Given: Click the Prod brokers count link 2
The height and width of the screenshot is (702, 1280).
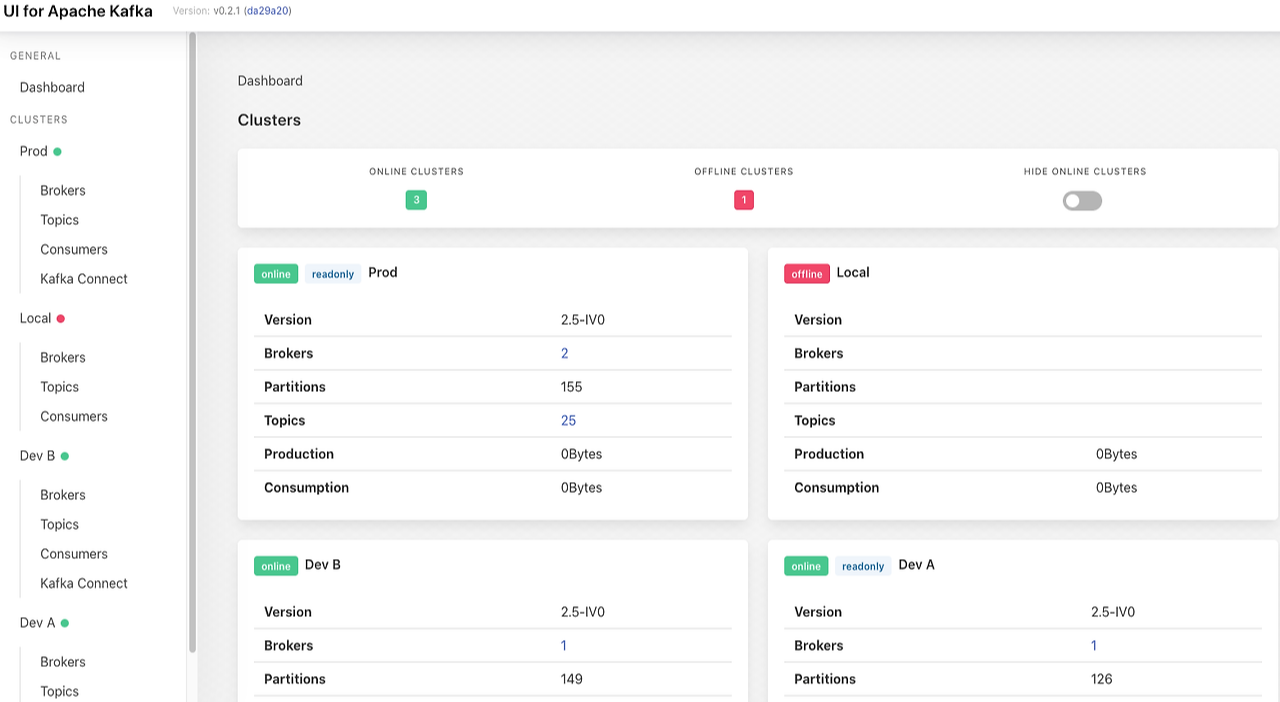Looking at the screenshot, I should [x=565, y=353].
